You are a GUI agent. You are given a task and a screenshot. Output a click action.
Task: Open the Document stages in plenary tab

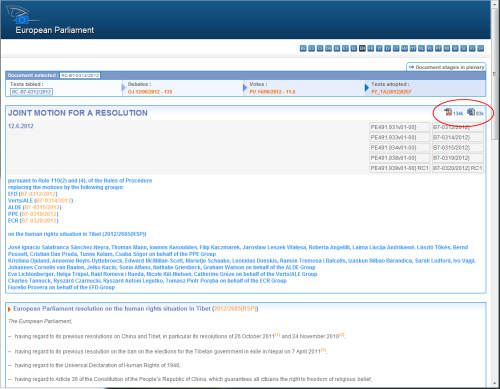(x=446, y=67)
